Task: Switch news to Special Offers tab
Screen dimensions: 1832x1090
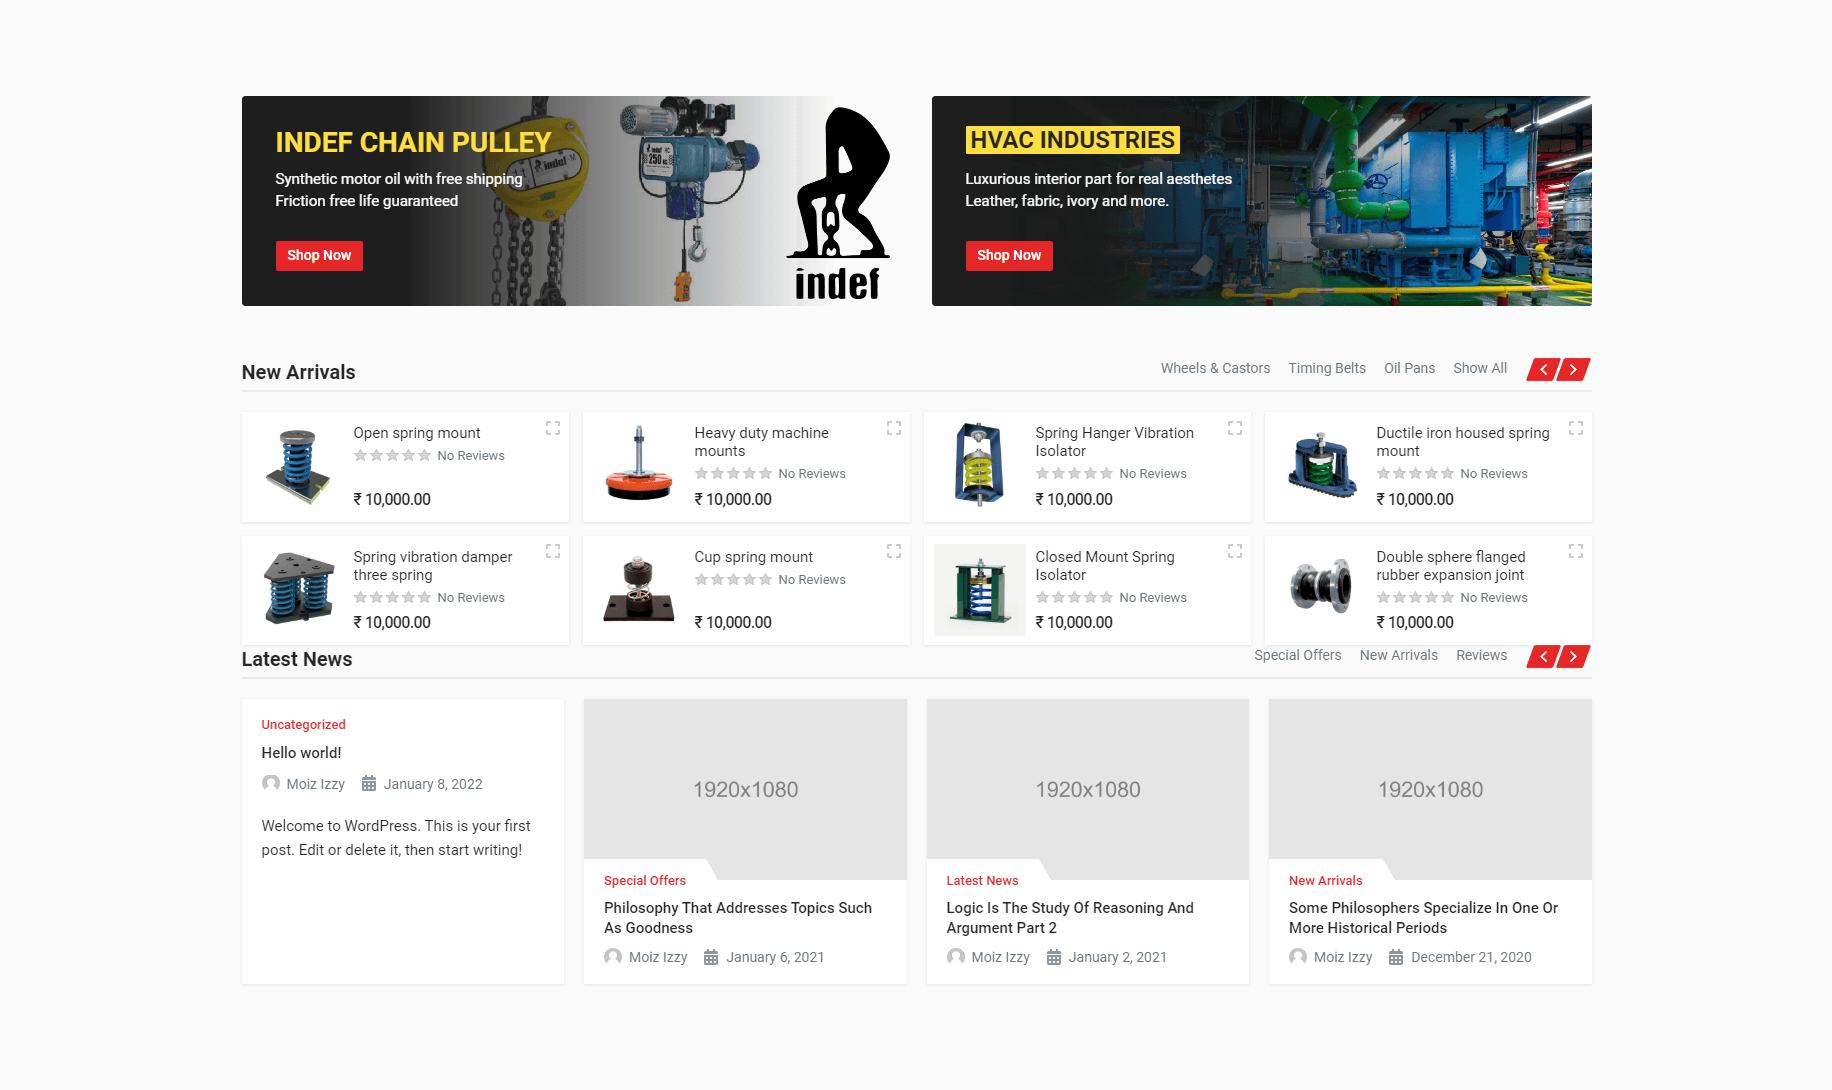Action: coord(1298,655)
